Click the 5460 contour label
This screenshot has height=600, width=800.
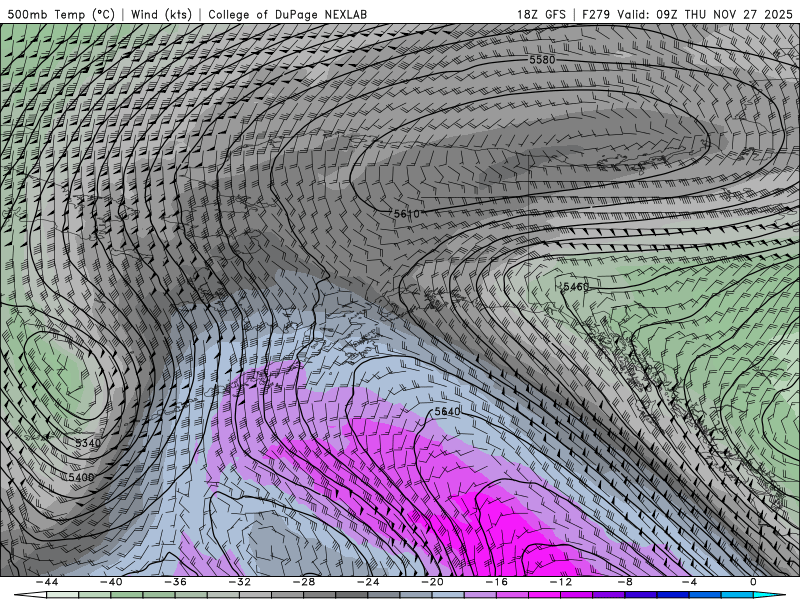tap(576, 287)
